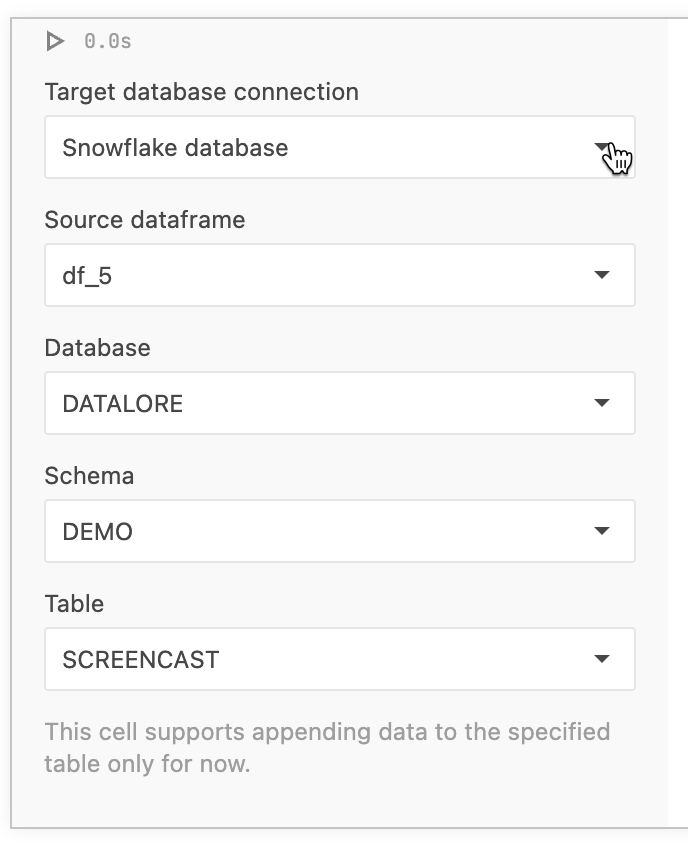Screen dimensions: 688x848
Task: Click the Schema section heading
Action: pos(89,476)
